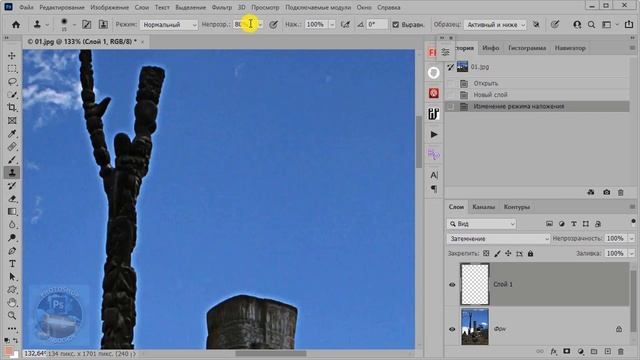
Task: Delete history state with trash icon
Action: [620, 192]
